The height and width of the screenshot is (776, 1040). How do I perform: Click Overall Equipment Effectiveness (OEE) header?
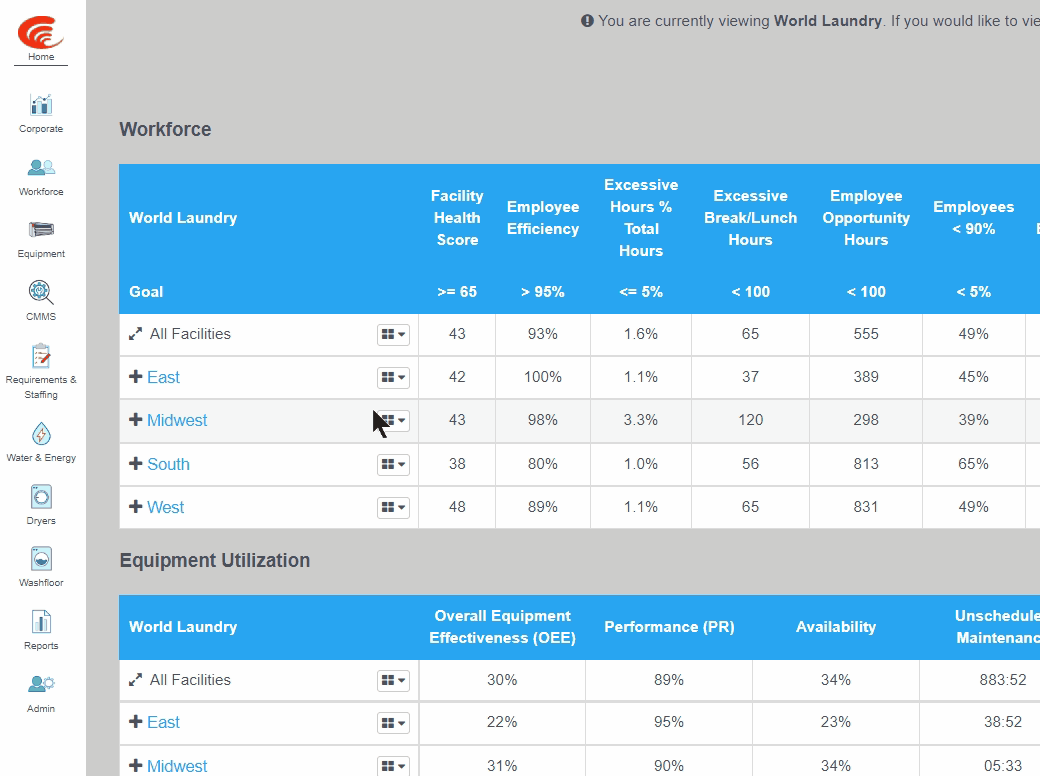(x=503, y=627)
